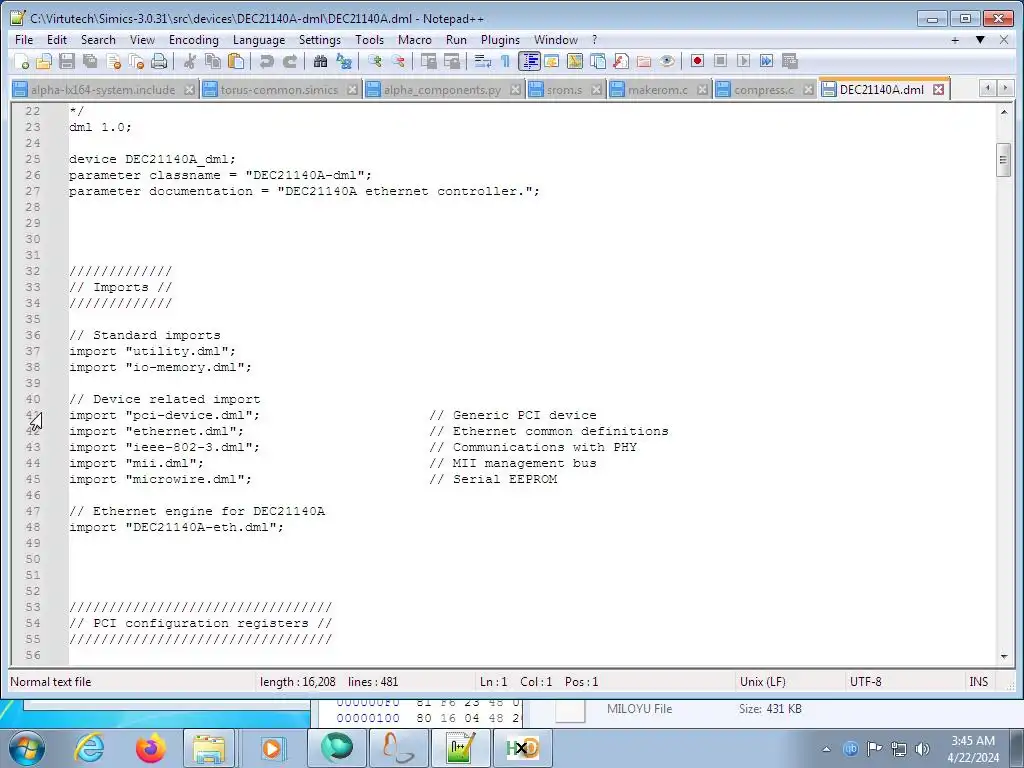1024x768 pixels.
Task: Click the Paste toolbar icon
Action: tap(236, 61)
